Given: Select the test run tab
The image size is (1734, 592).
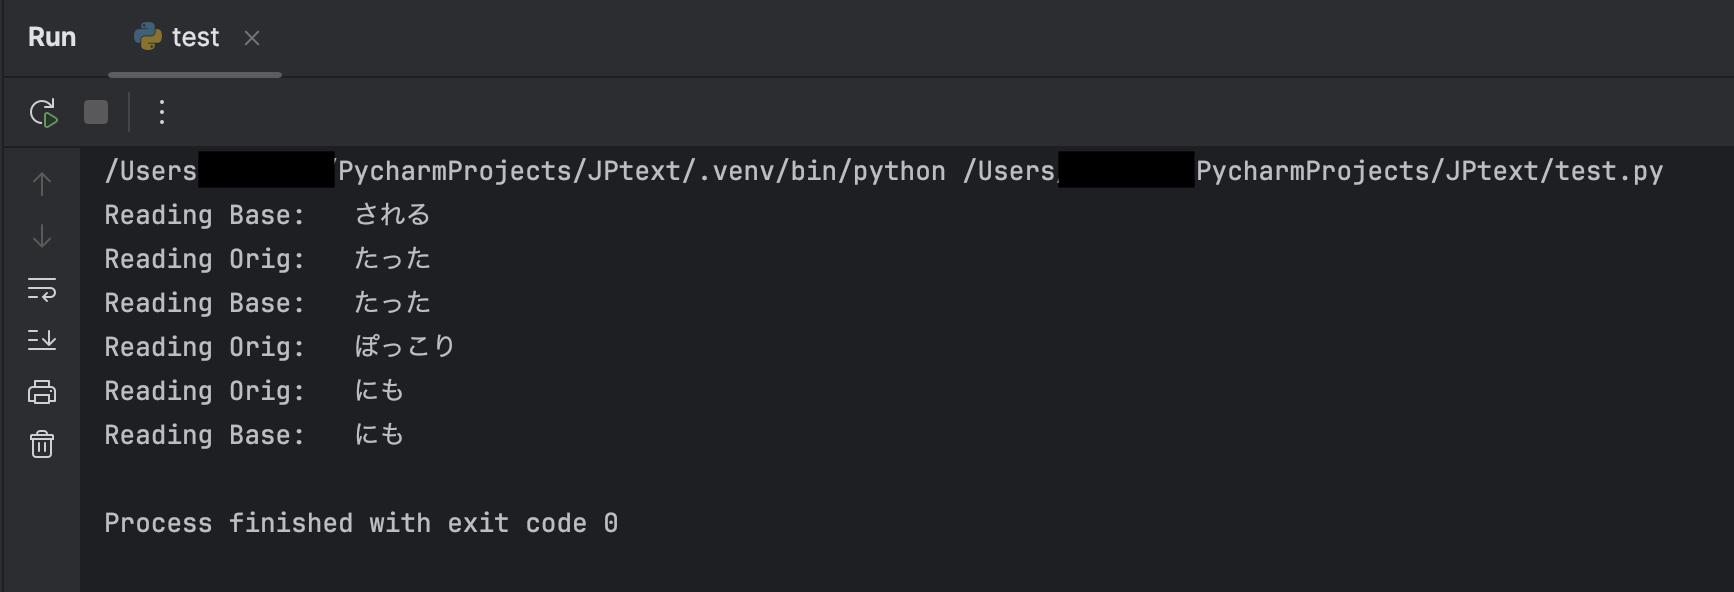Looking at the screenshot, I should (x=195, y=38).
